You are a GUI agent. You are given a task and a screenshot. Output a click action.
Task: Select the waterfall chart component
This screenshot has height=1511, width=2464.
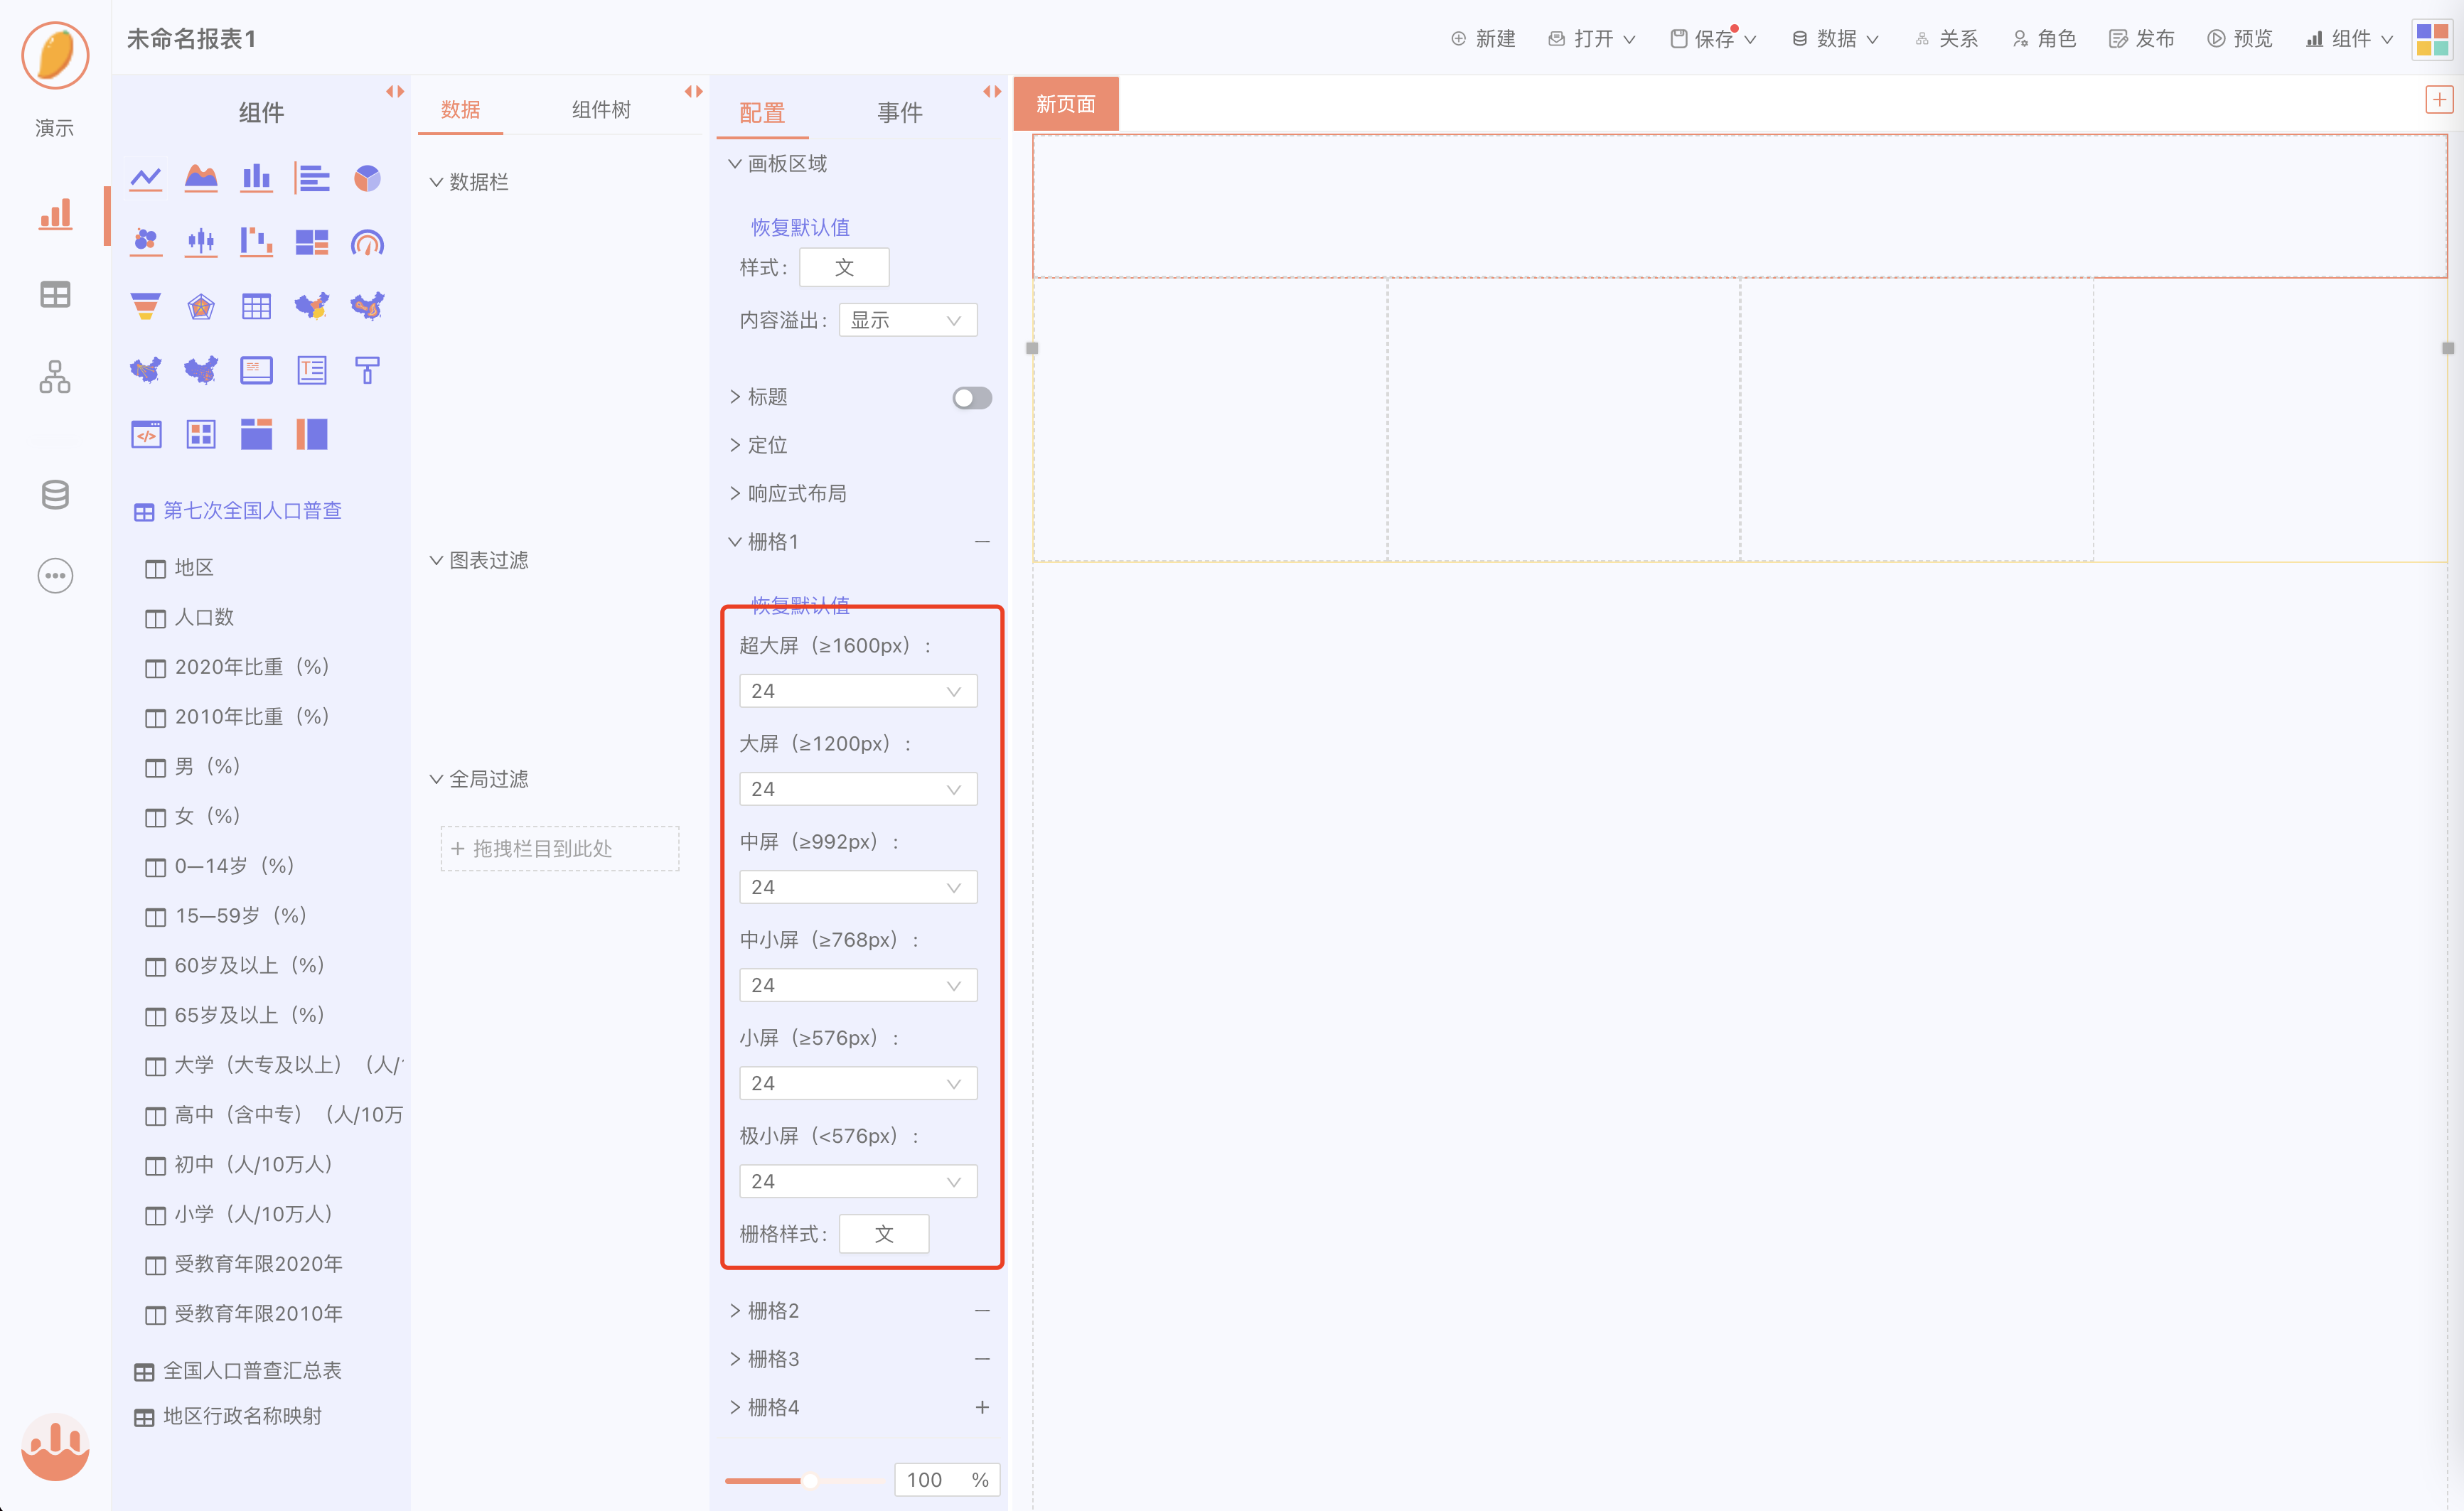click(256, 242)
